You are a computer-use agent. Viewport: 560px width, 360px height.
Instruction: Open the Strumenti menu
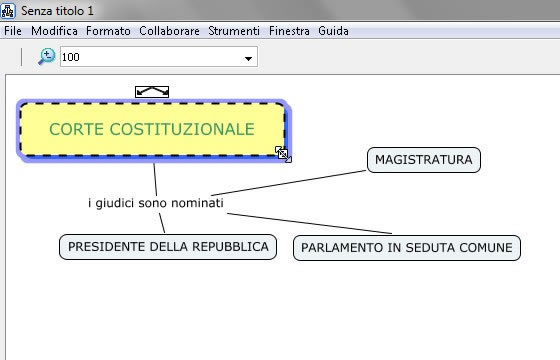coord(234,31)
